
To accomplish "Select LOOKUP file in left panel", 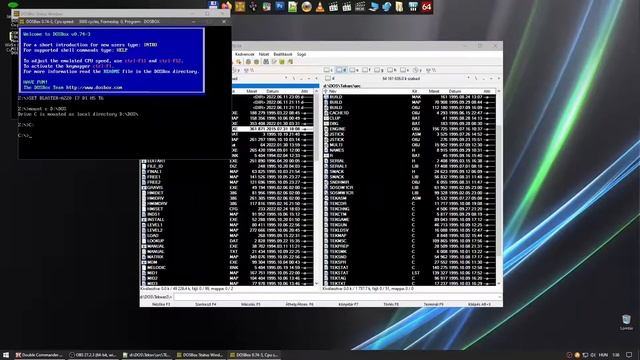I will coord(227,241).
